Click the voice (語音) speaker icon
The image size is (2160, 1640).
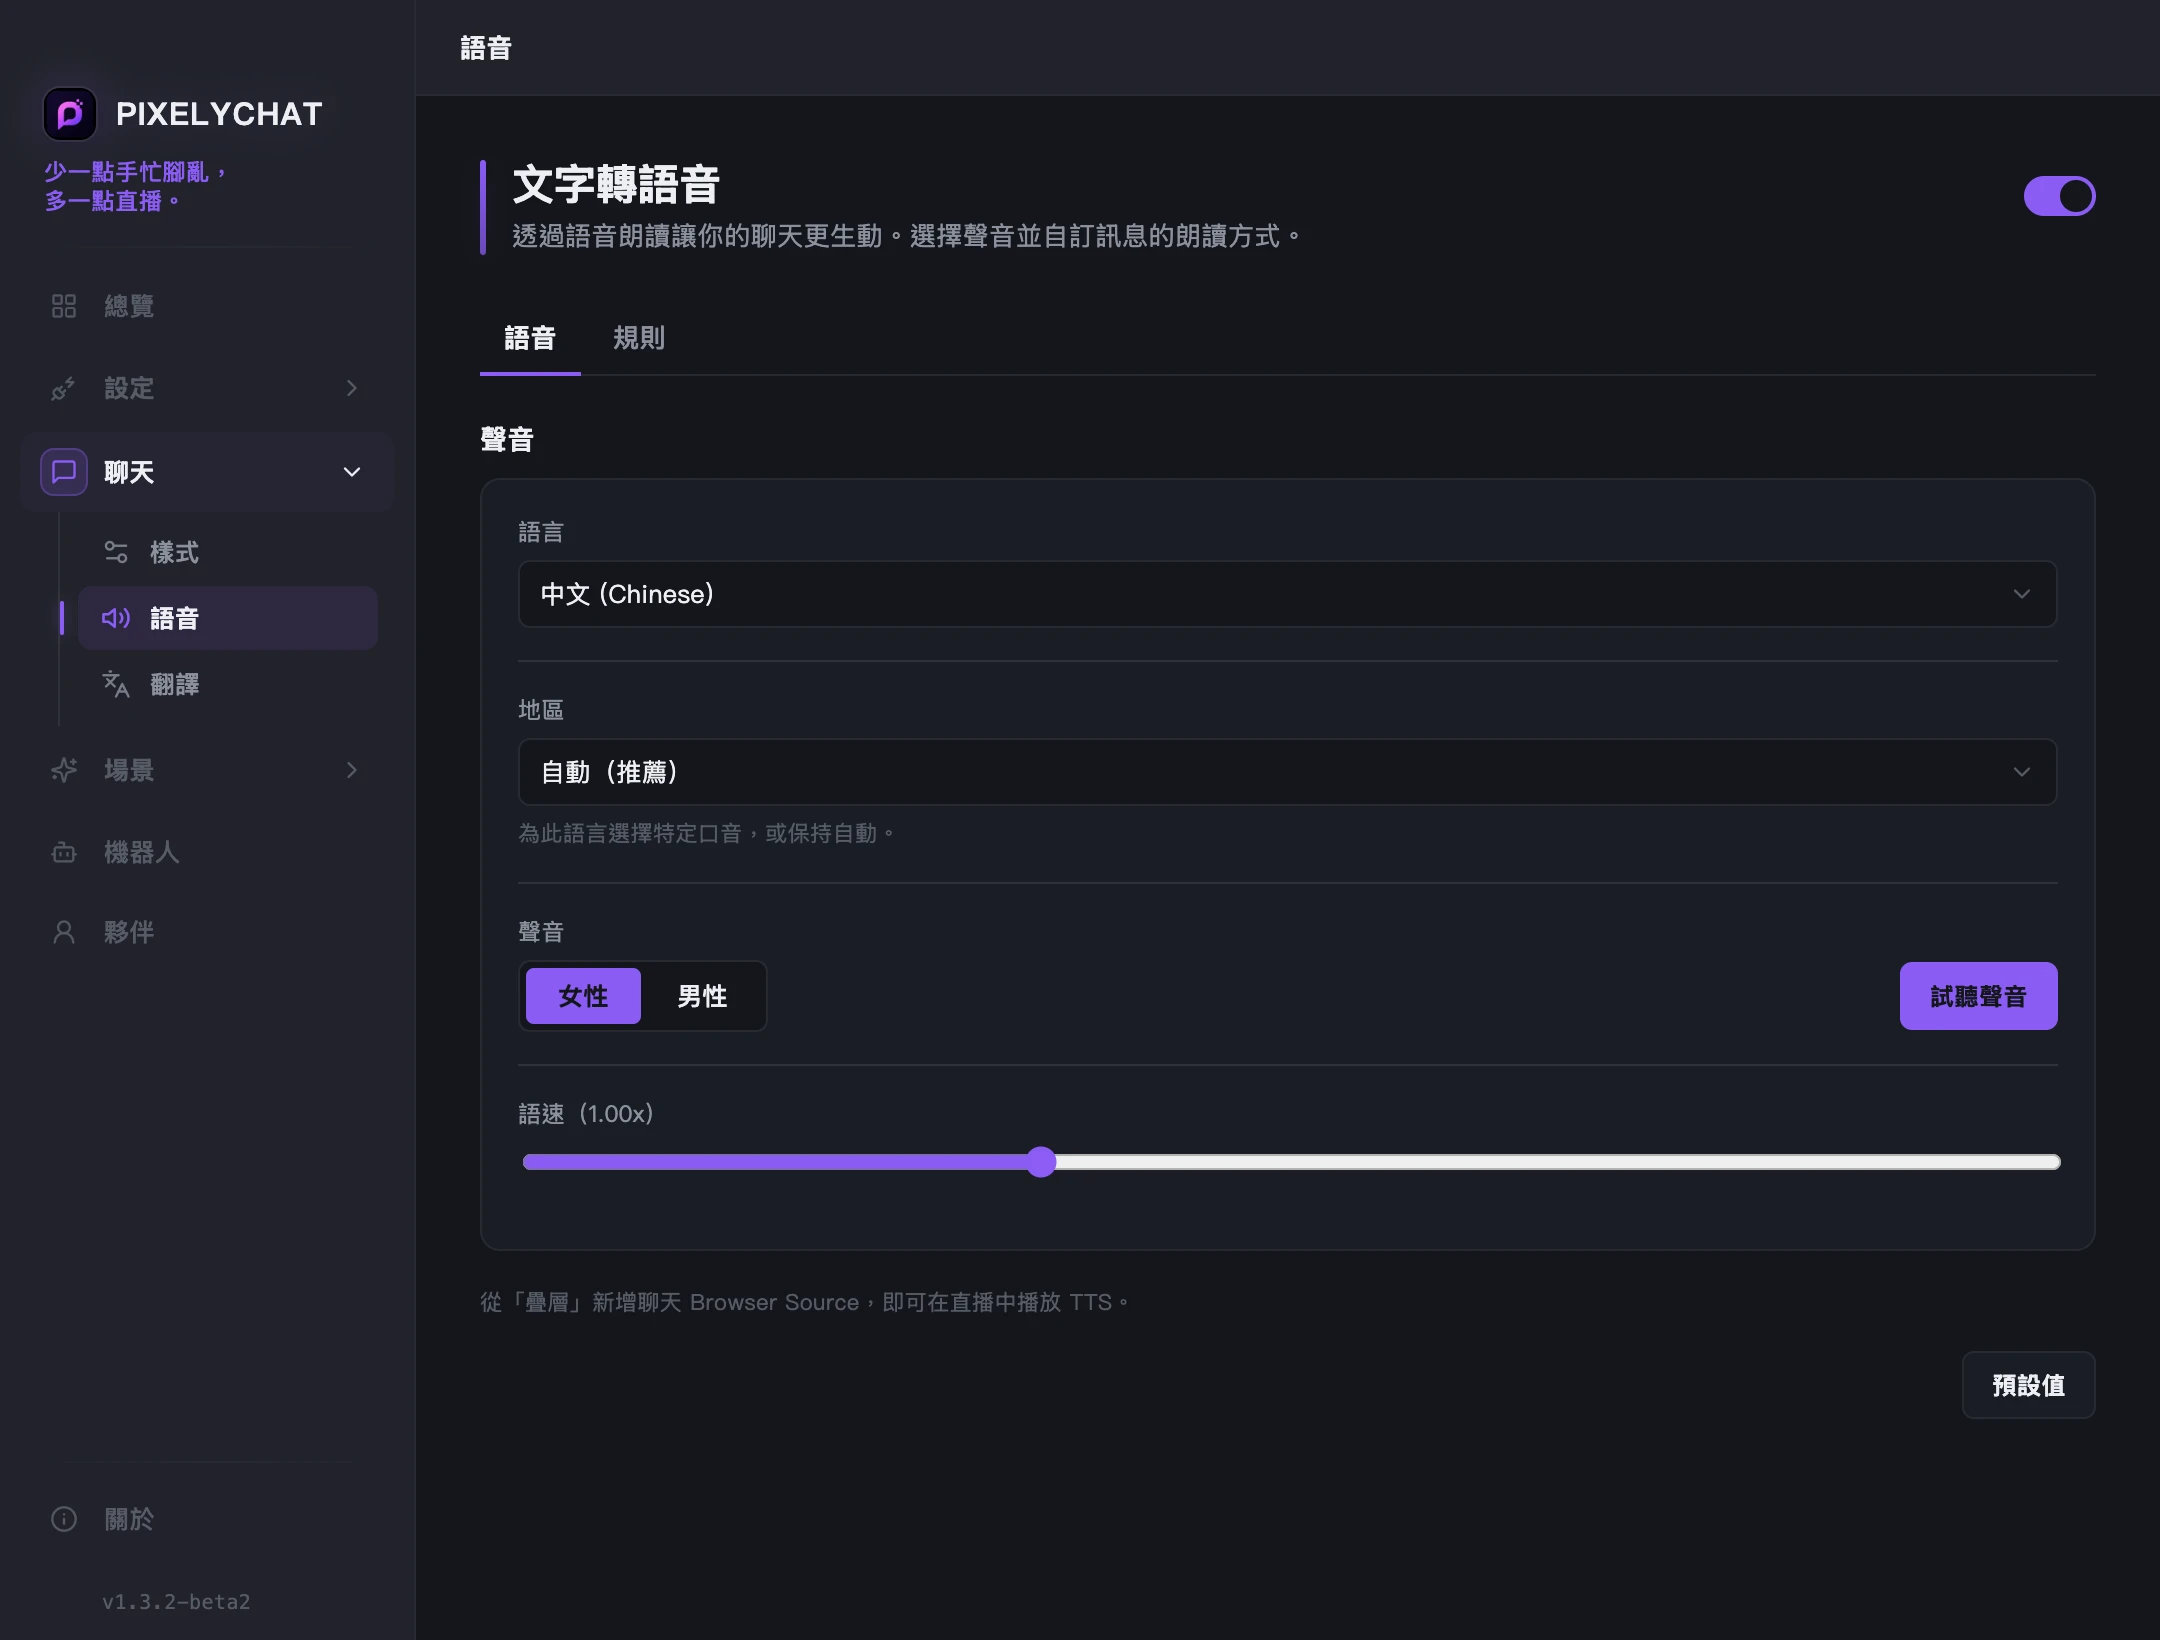coord(116,618)
